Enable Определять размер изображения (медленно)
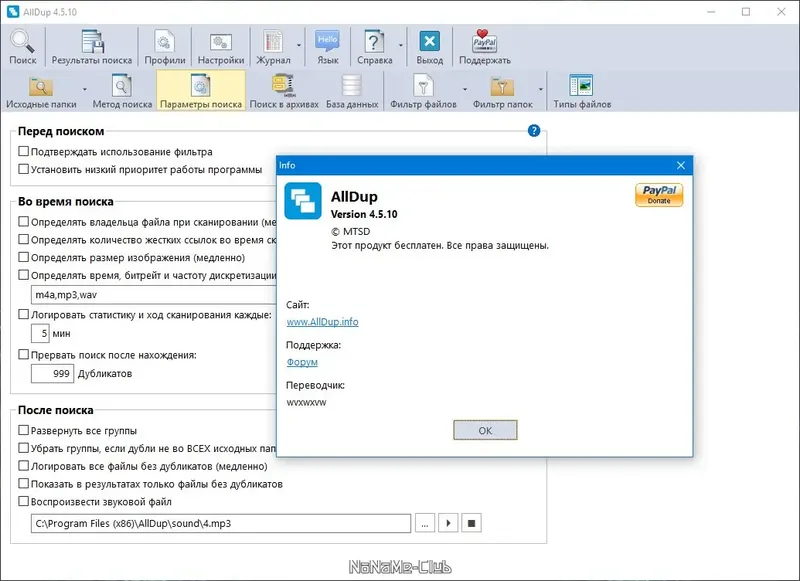Image resolution: width=800 pixels, height=581 pixels. tap(23, 257)
